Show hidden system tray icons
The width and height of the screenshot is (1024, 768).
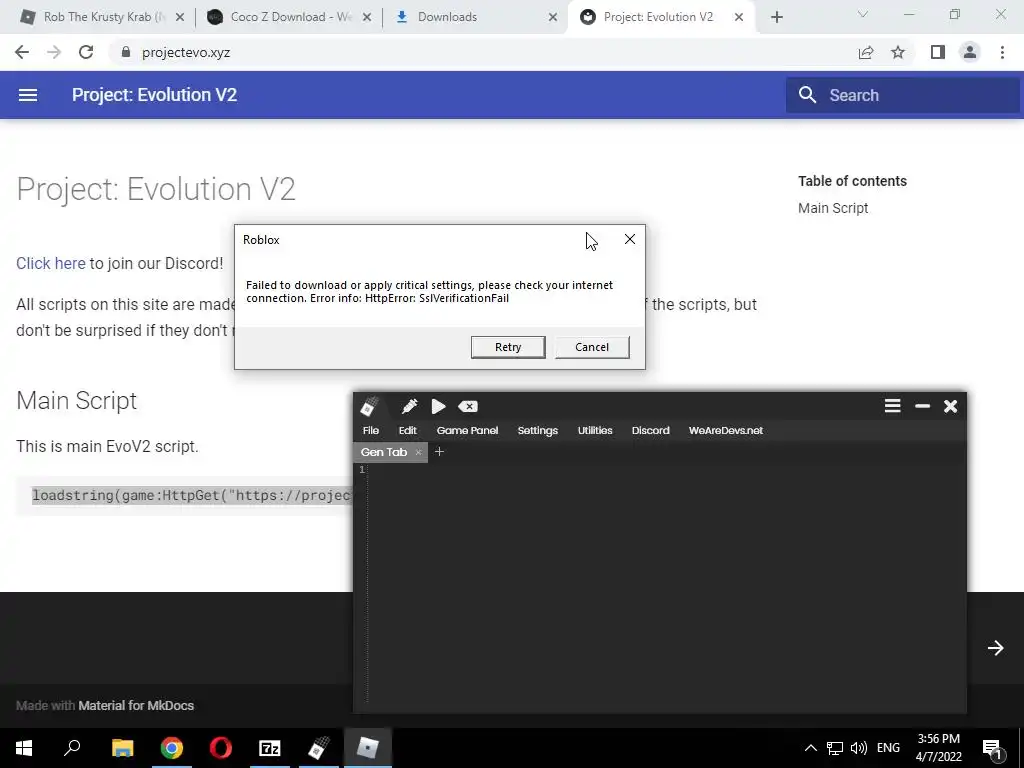(810, 748)
